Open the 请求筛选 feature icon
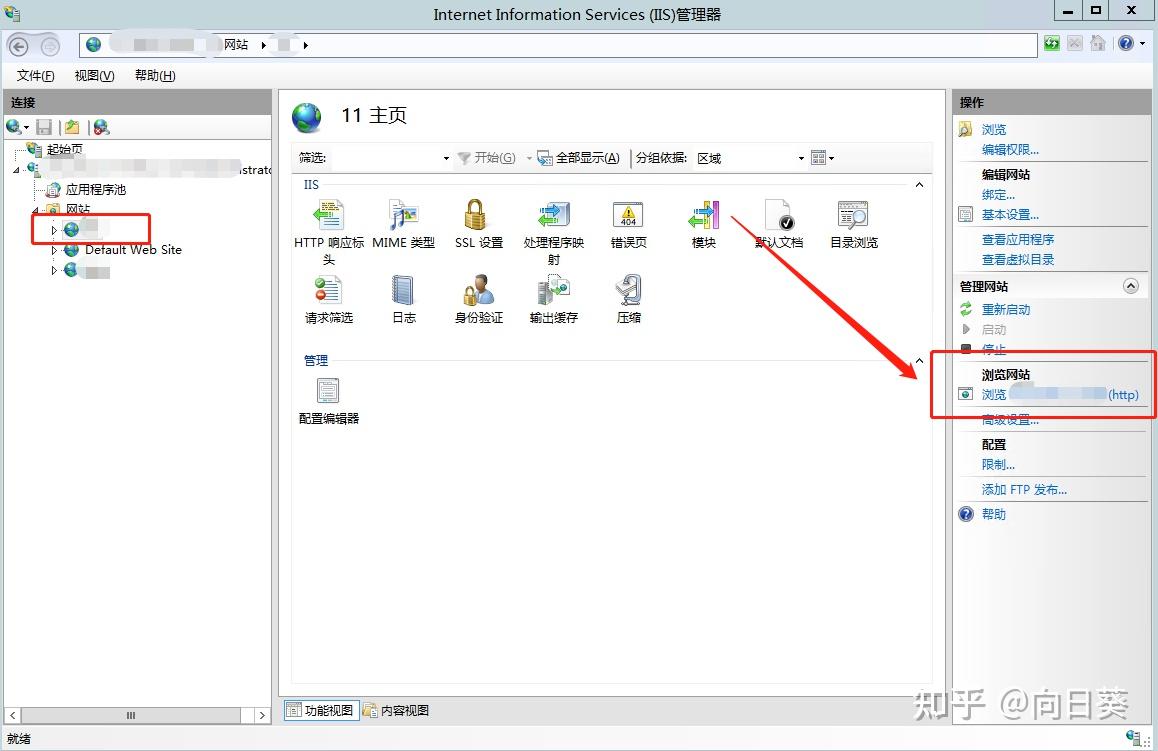Viewport: 1158px width, 751px height. [x=329, y=290]
